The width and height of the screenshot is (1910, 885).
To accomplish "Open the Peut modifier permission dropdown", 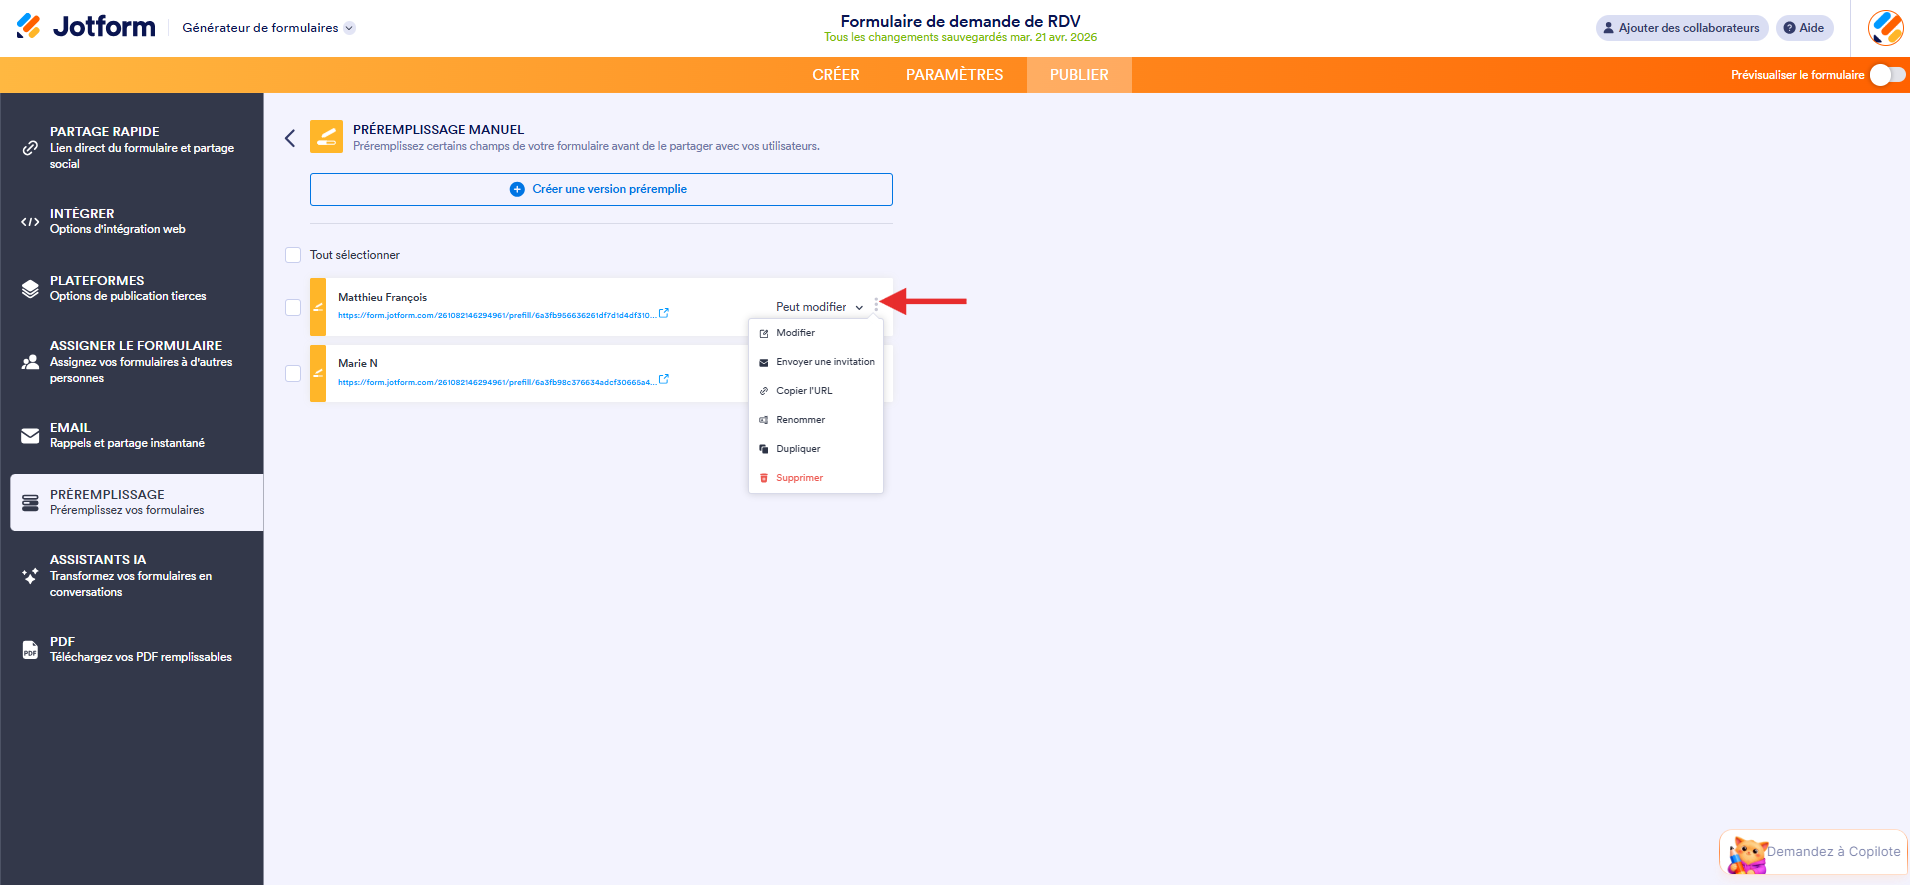I will coord(820,307).
